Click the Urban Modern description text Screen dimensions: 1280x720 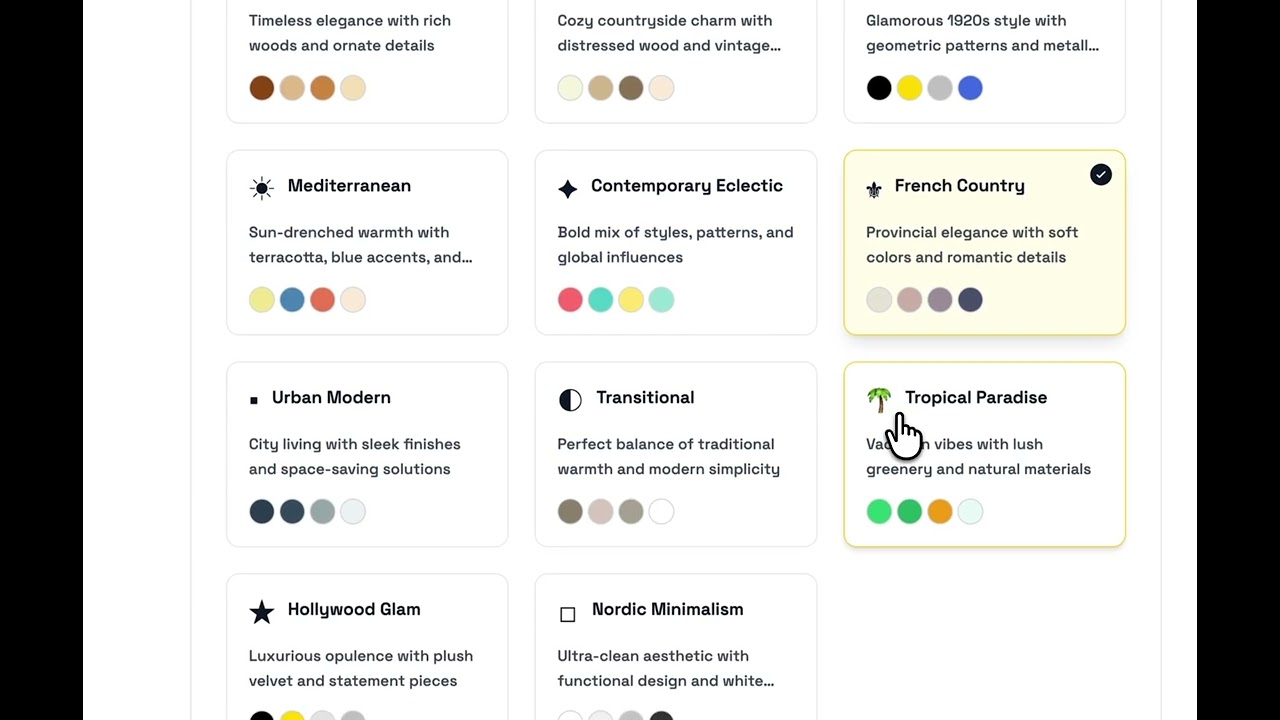tap(355, 456)
